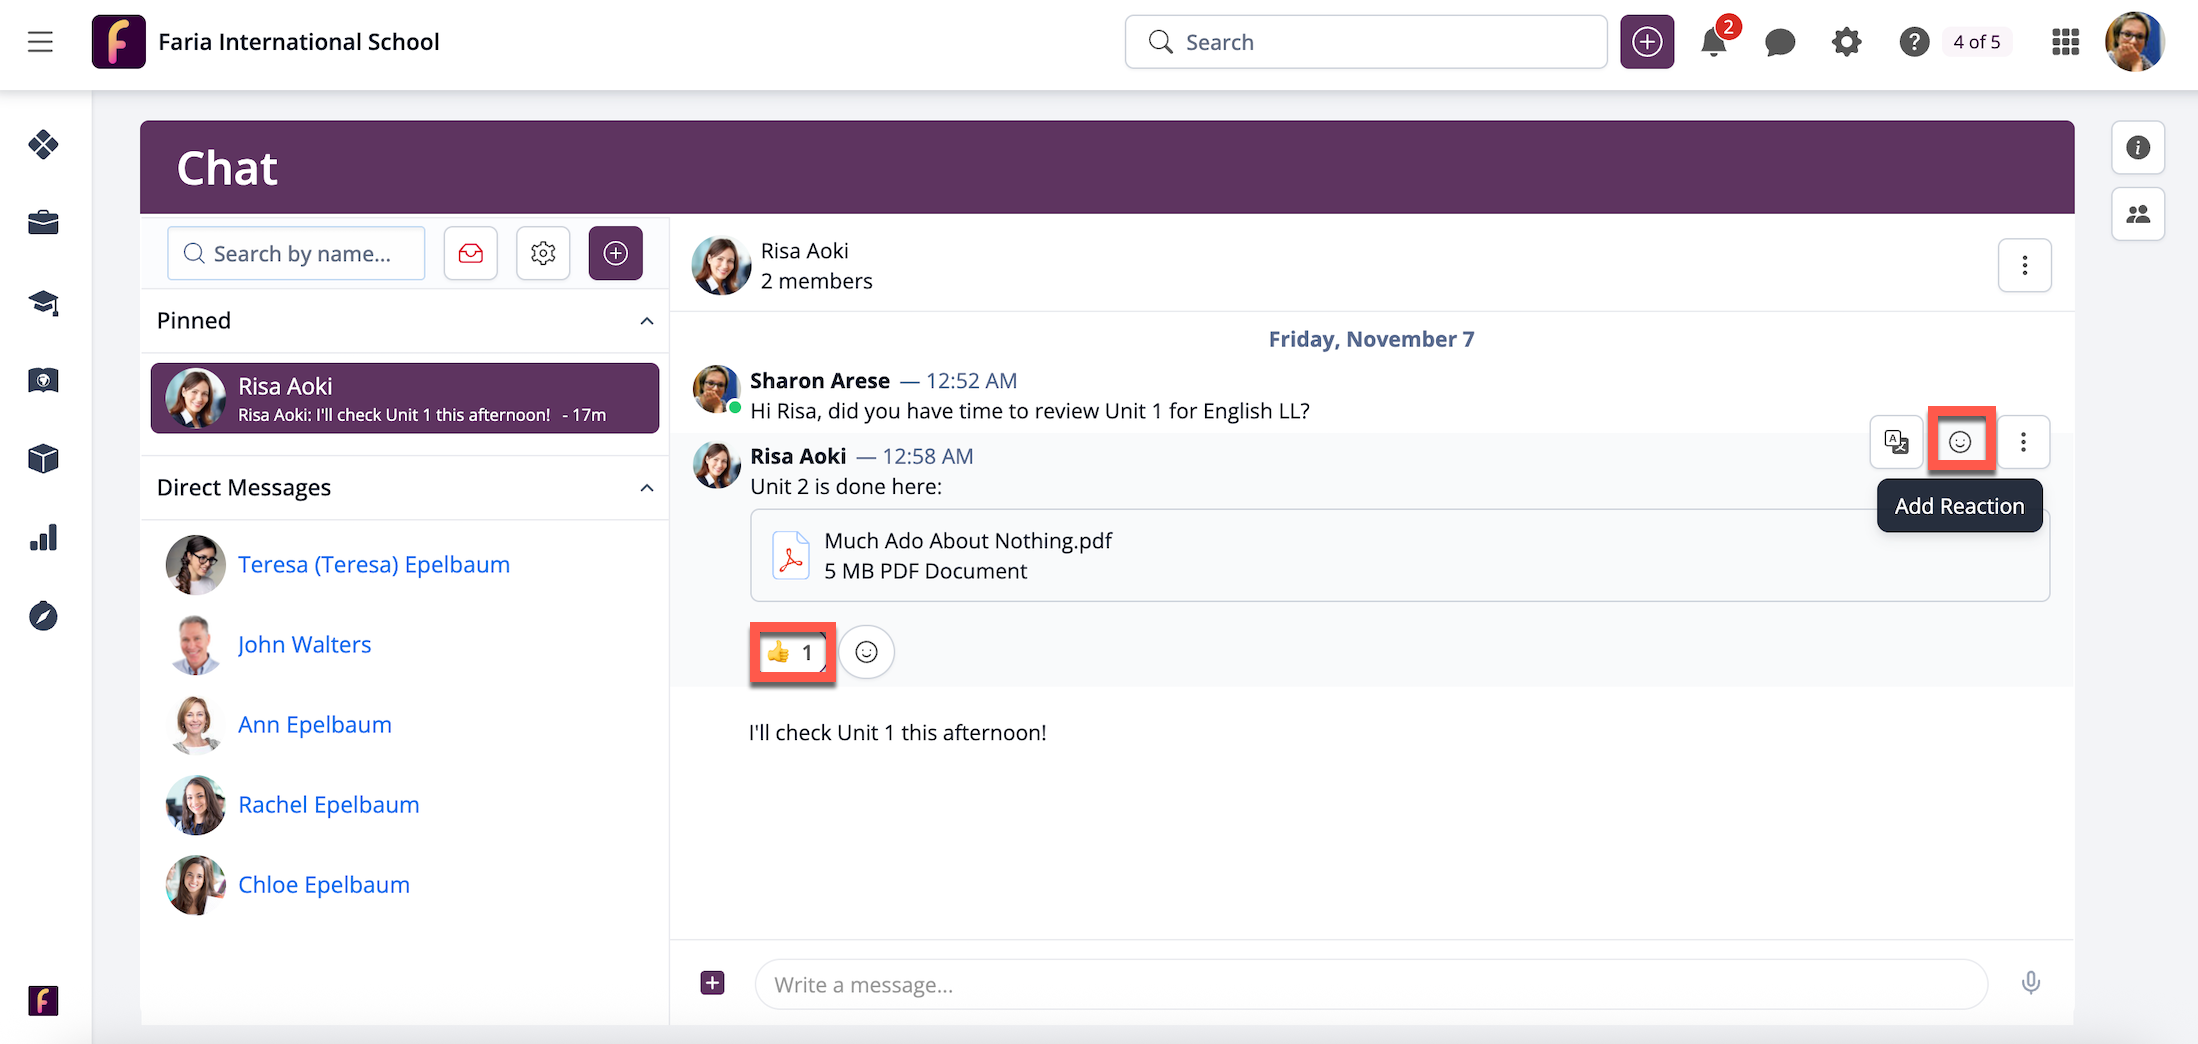Open the unread inbox filter icon
2198x1044 pixels.
point(471,253)
